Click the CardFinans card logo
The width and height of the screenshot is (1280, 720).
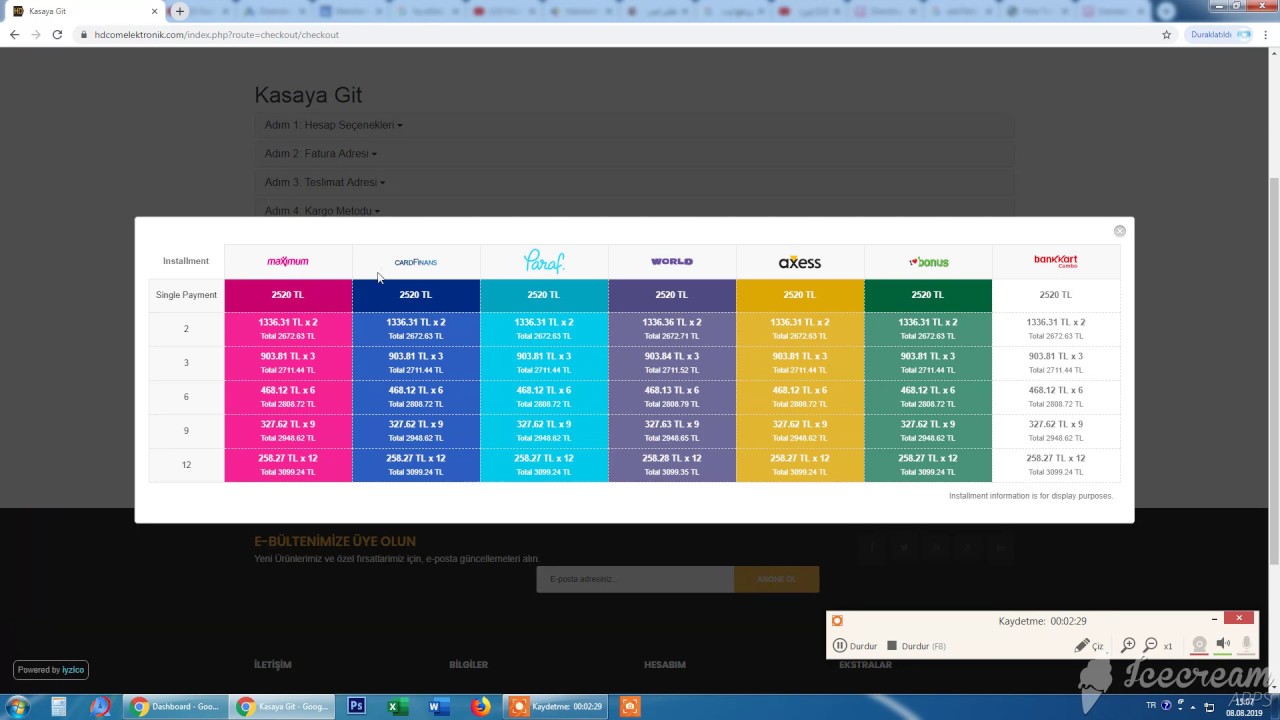(416, 262)
